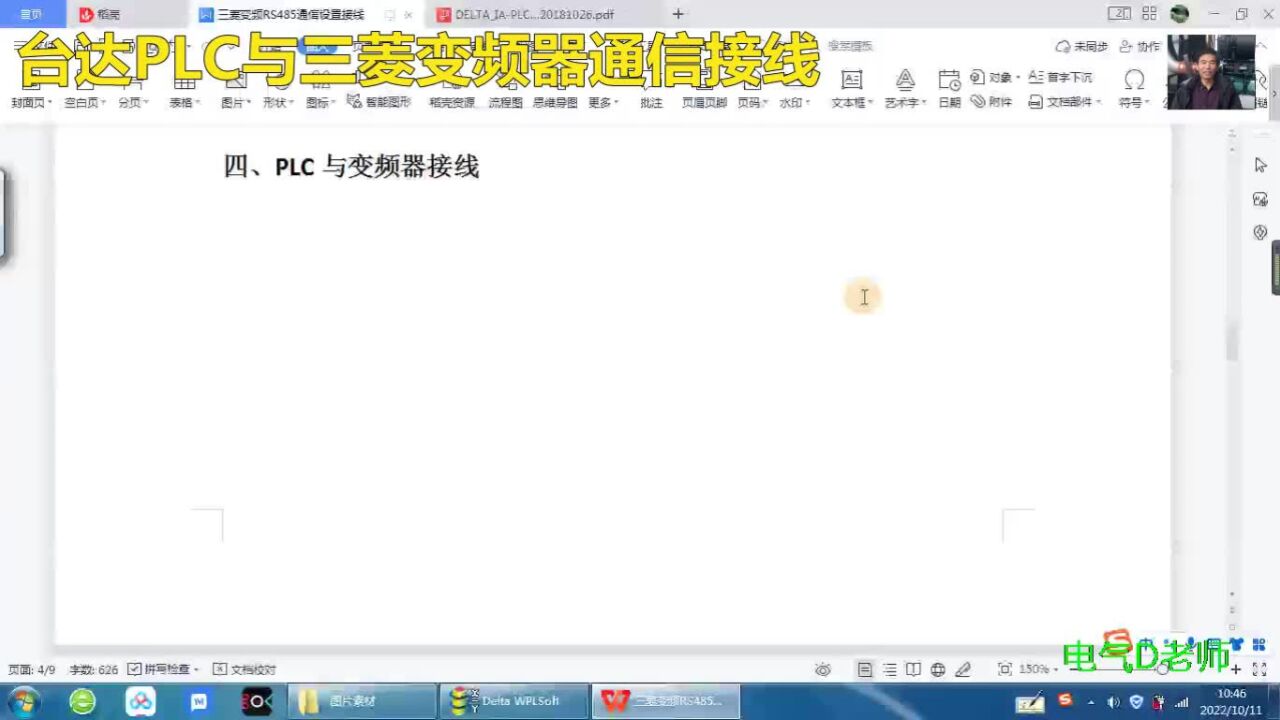Click the vertical scrollbar thumb

tap(1232, 340)
